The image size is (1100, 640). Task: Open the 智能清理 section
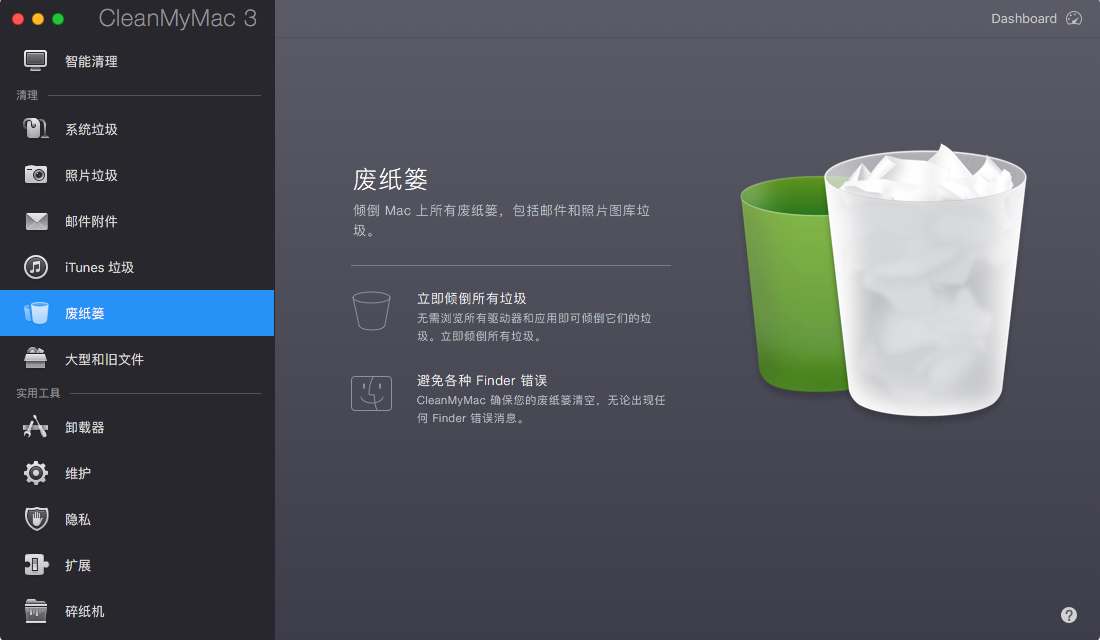point(137,61)
